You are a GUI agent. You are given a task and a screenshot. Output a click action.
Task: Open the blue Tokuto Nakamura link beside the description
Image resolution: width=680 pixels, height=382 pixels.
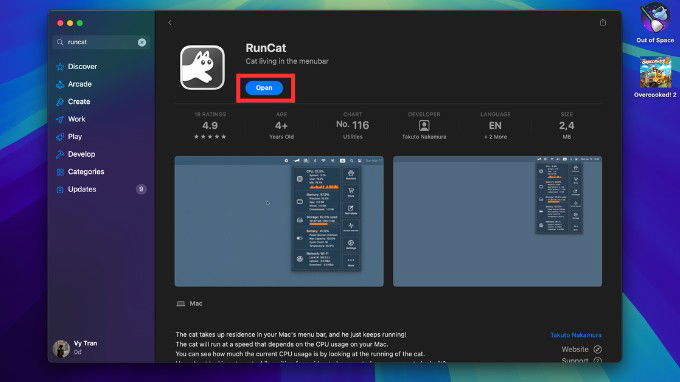(x=576, y=335)
